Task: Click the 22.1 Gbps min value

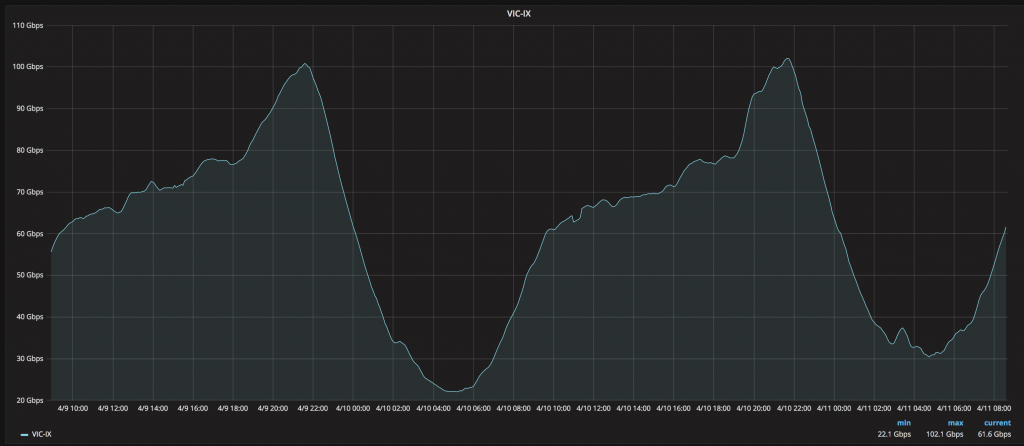Action: tap(896, 435)
